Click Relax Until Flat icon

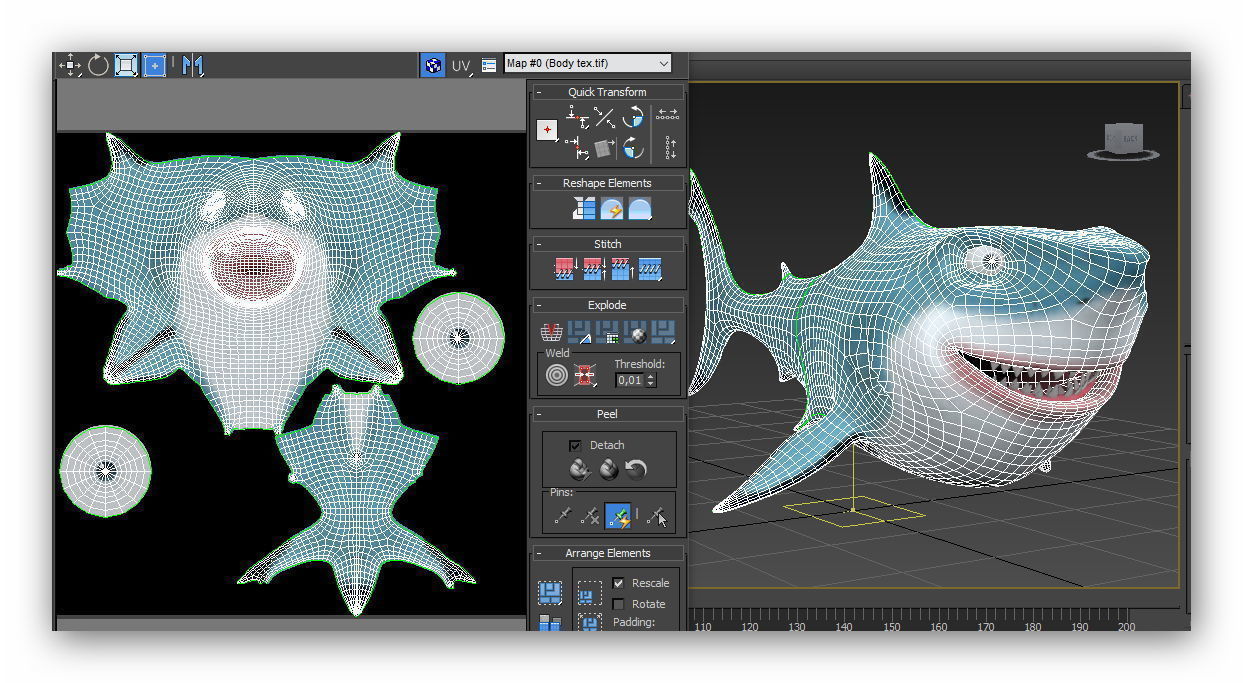coord(611,209)
